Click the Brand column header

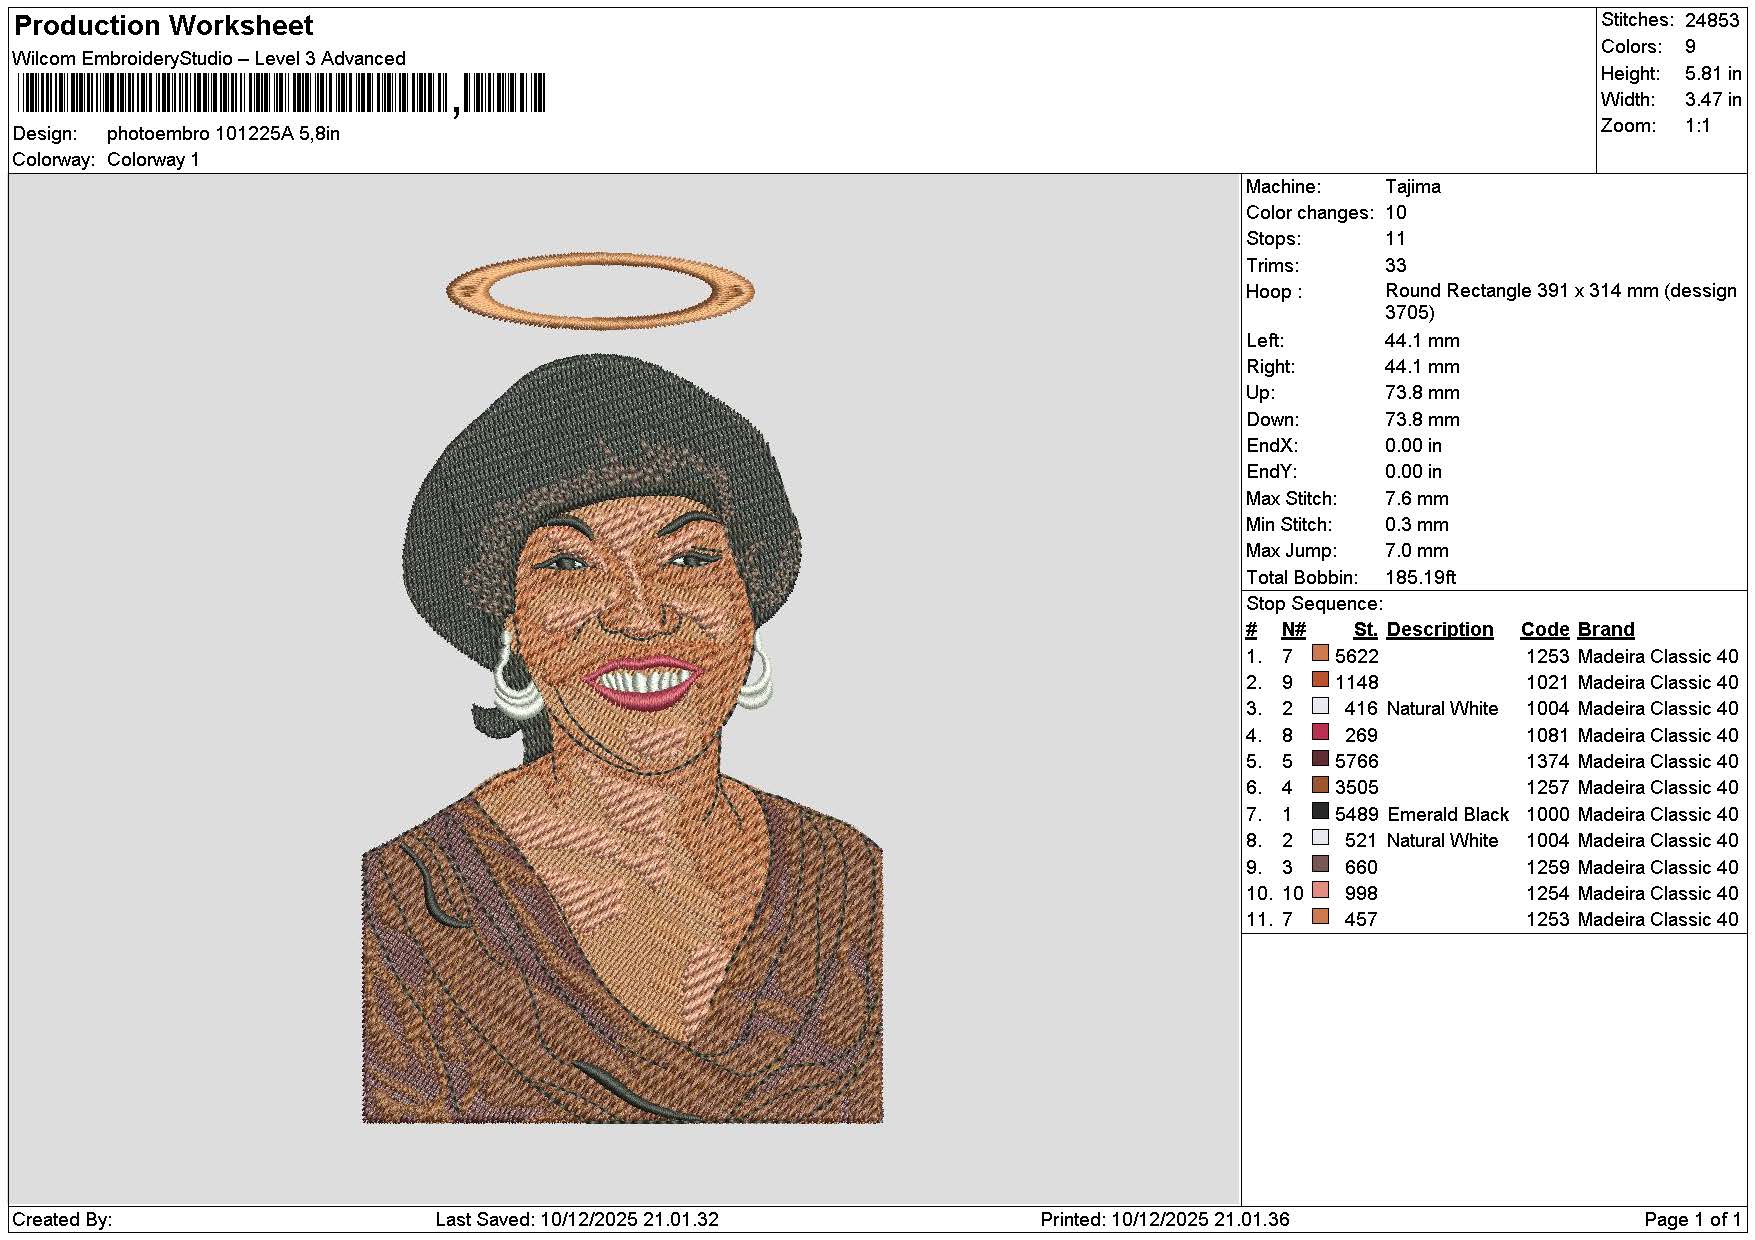pos(1605,630)
